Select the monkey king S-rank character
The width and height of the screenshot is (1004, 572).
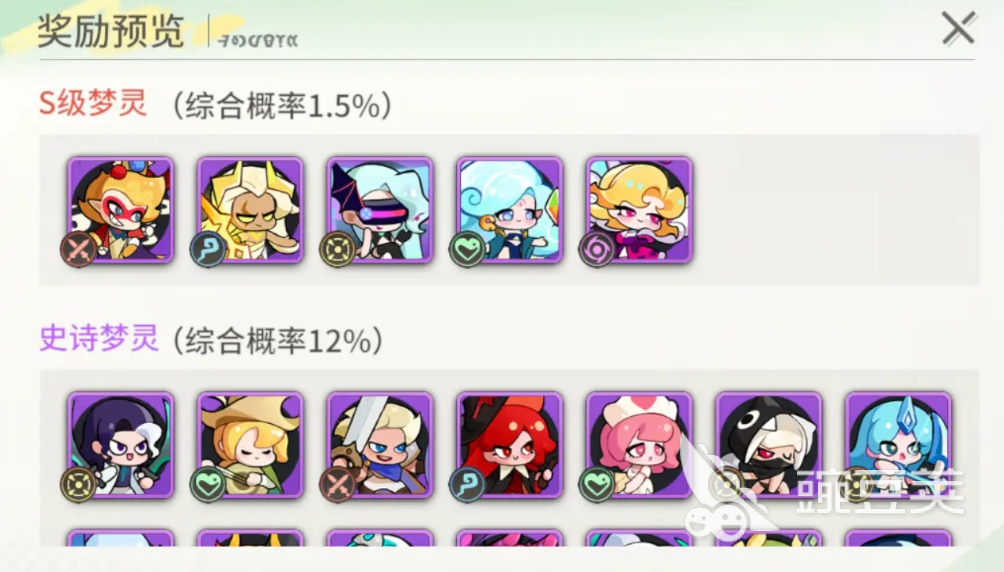(x=120, y=209)
